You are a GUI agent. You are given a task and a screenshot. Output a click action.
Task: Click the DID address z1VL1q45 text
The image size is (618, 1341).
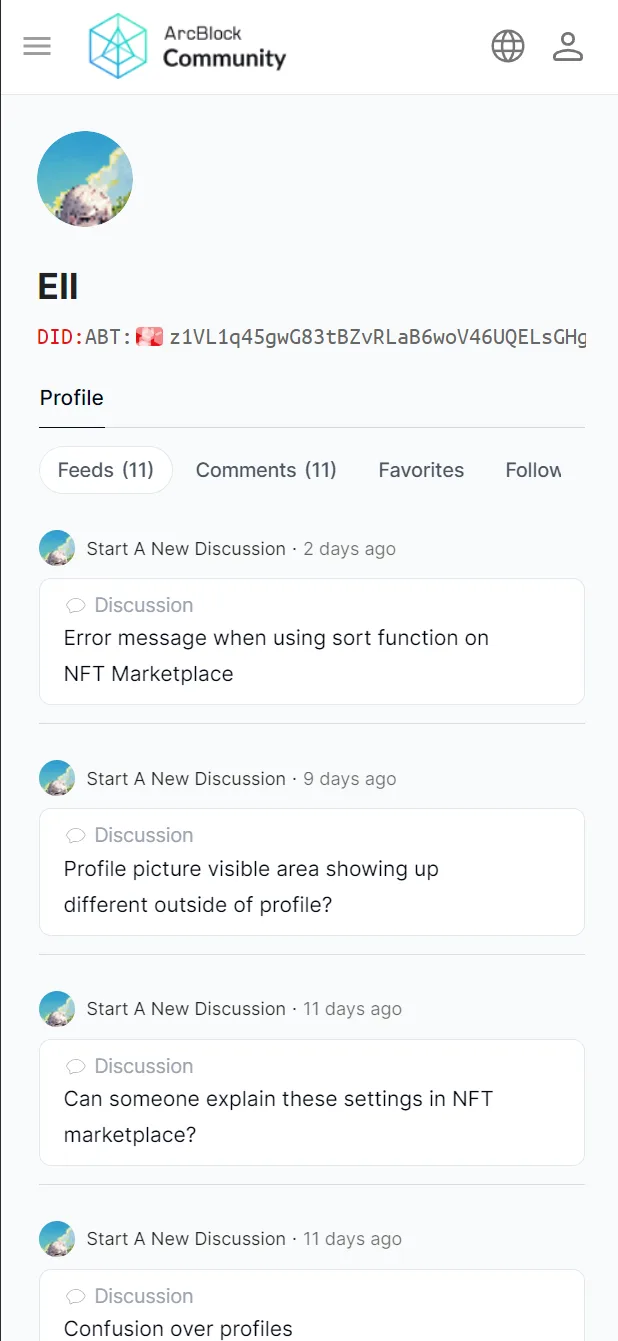tap(378, 337)
